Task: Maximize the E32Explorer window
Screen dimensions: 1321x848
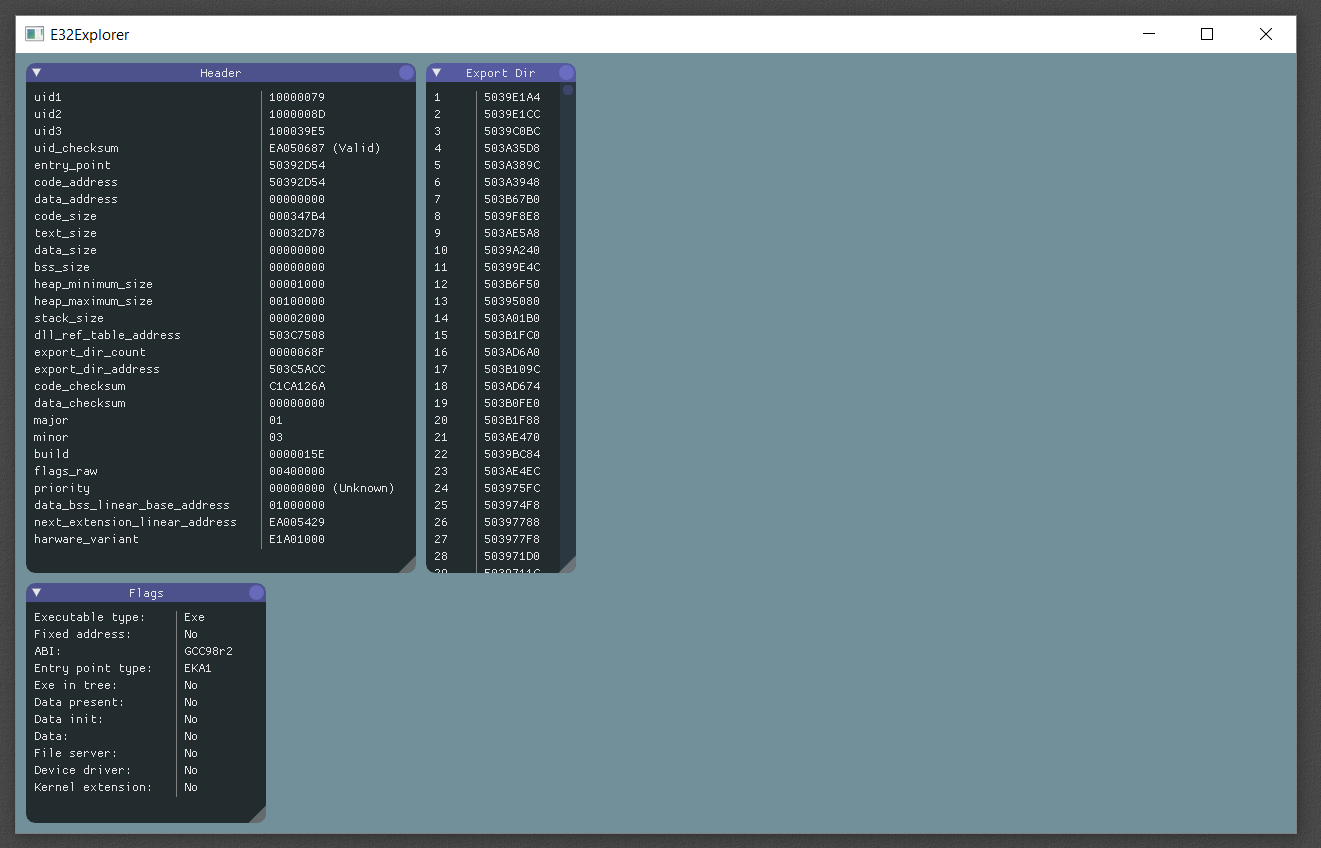Action: point(1207,34)
